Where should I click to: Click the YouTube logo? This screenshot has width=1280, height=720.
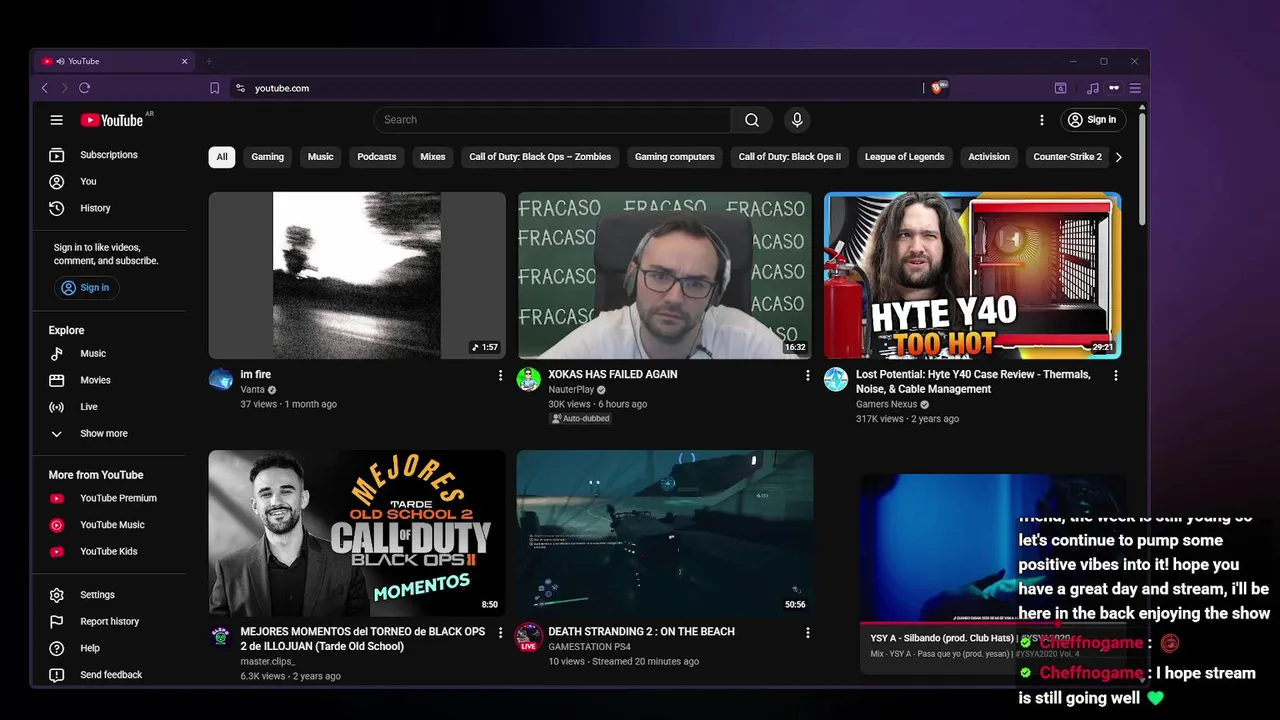pos(112,120)
